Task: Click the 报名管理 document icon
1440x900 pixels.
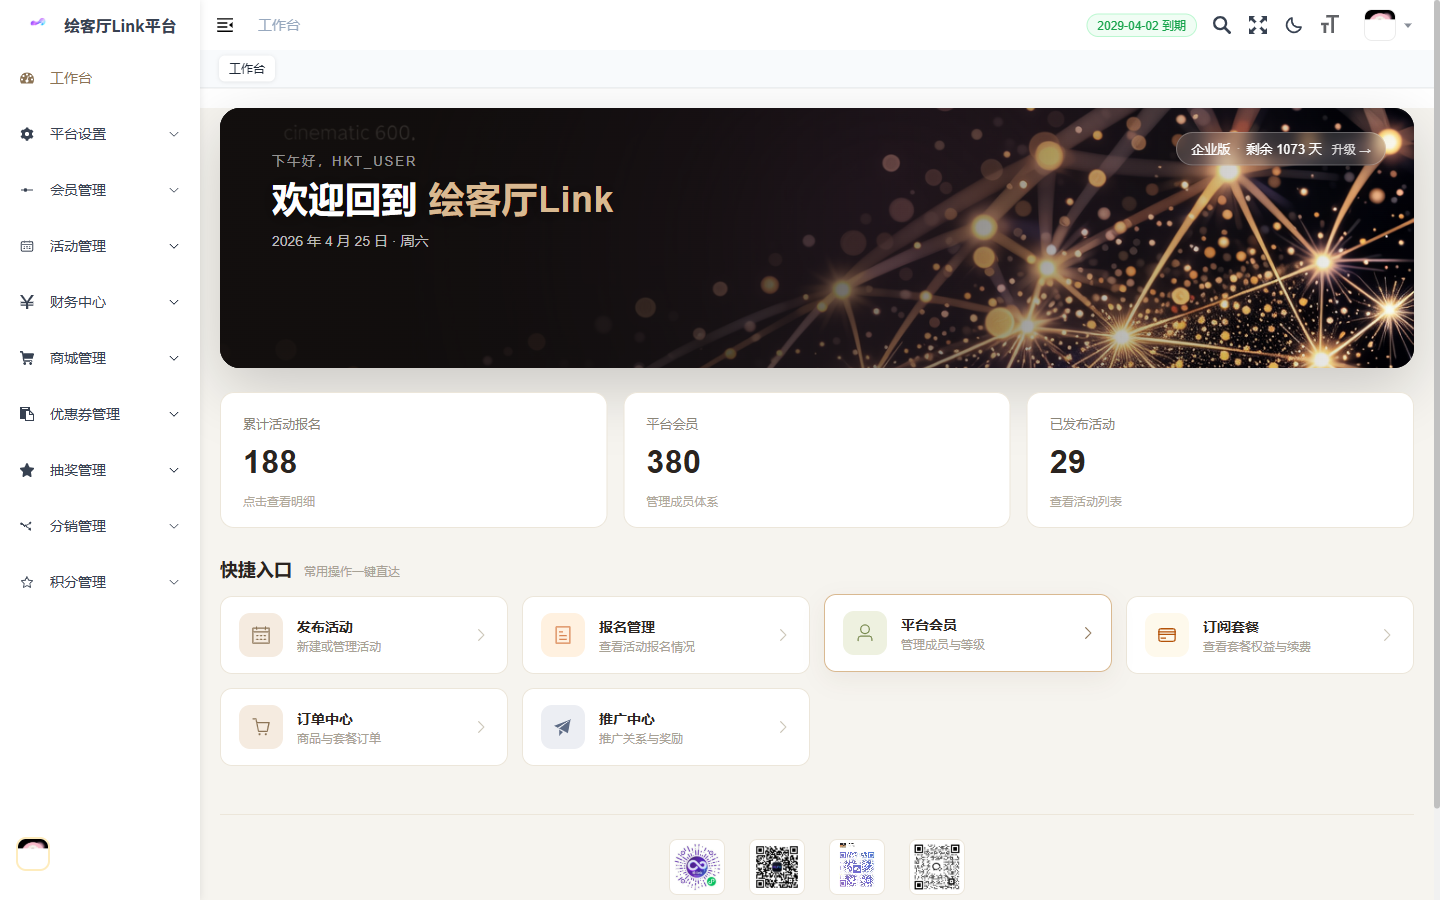Action: click(x=563, y=635)
